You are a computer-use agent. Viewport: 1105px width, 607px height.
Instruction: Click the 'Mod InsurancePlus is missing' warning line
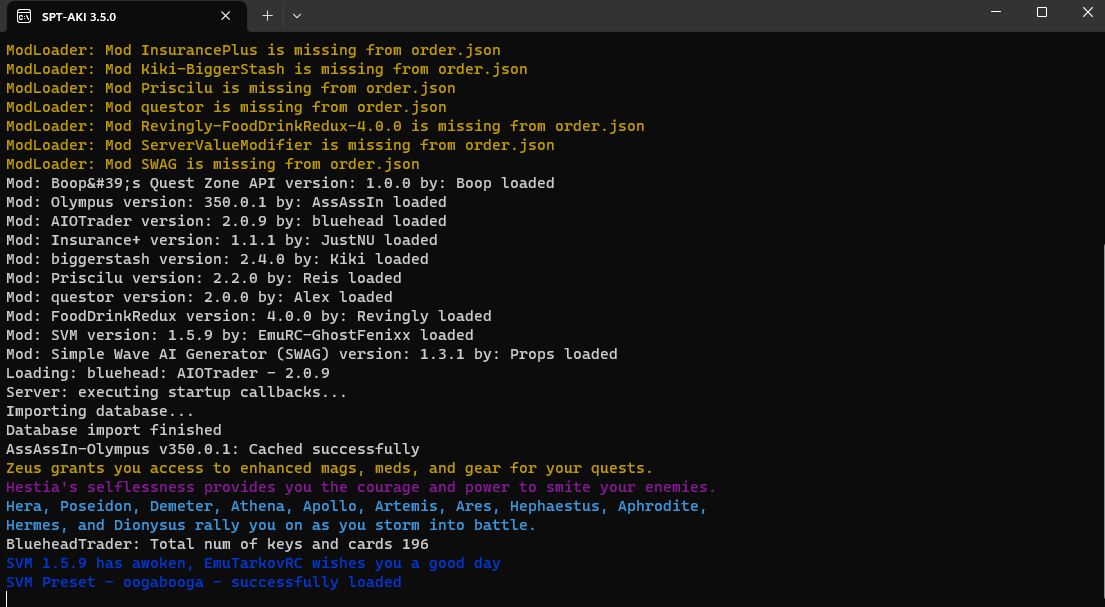tap(253, 50)
